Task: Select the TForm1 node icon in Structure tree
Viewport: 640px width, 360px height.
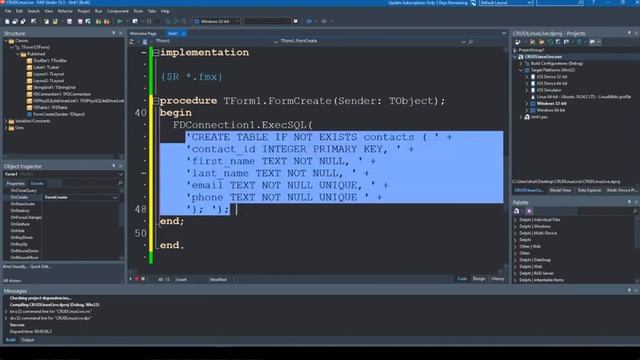Action: [x=18, y=47]
